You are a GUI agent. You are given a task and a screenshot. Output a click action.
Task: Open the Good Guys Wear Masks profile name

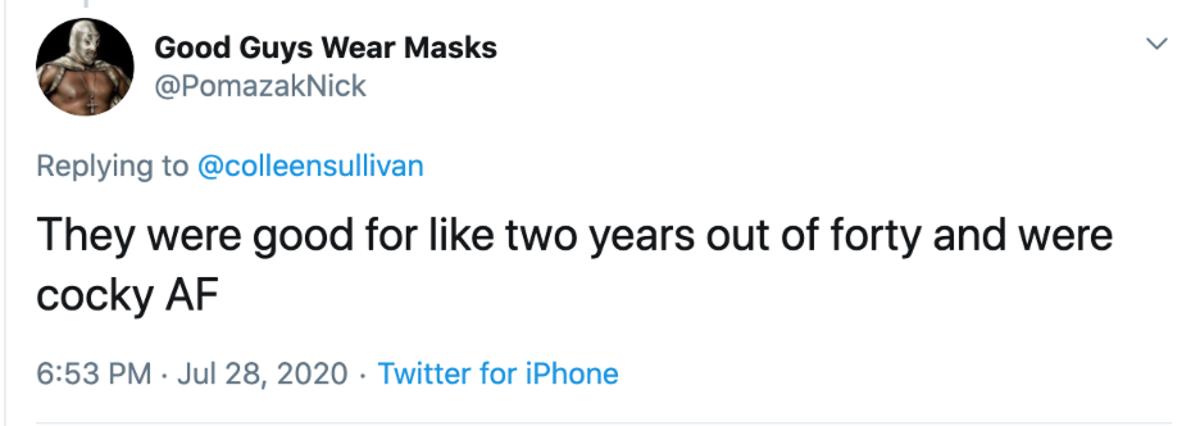[x=325, y=47]
